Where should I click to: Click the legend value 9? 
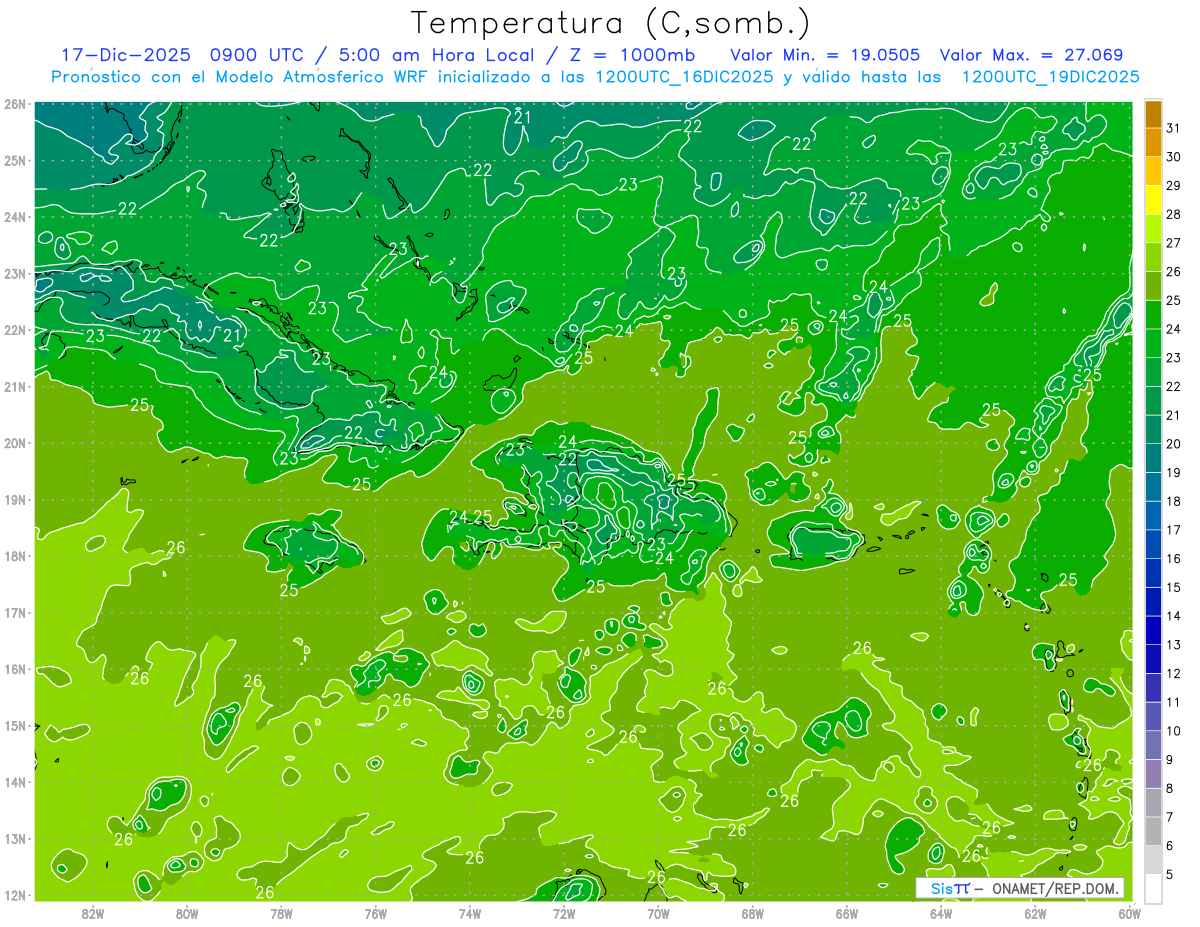coord(1170,760)
